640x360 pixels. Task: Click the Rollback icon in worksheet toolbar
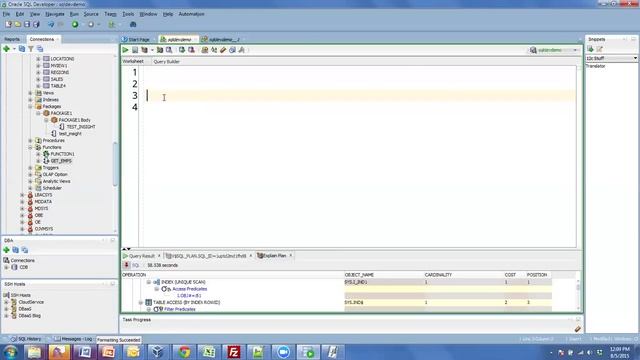(x=191, y=50)
